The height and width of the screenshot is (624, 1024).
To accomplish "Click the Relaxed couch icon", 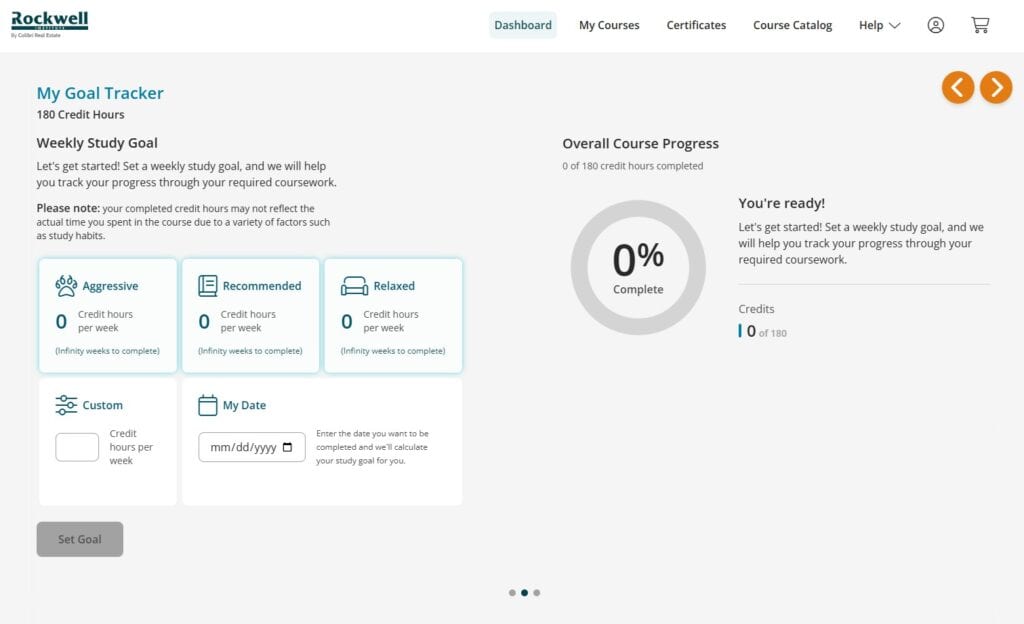I will click(x=354, y=286).
